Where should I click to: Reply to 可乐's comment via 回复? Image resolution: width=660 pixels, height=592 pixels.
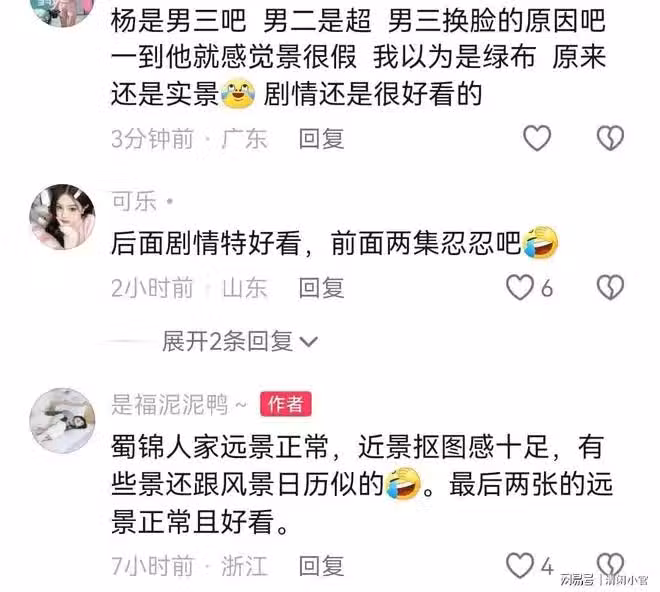(x=322, y=288)
